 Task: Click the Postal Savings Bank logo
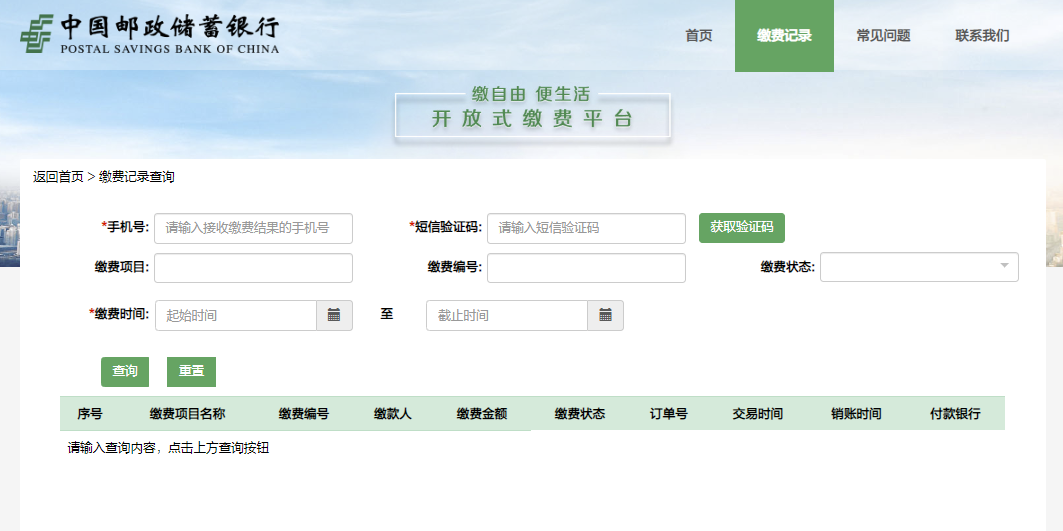tap(150, 35)
